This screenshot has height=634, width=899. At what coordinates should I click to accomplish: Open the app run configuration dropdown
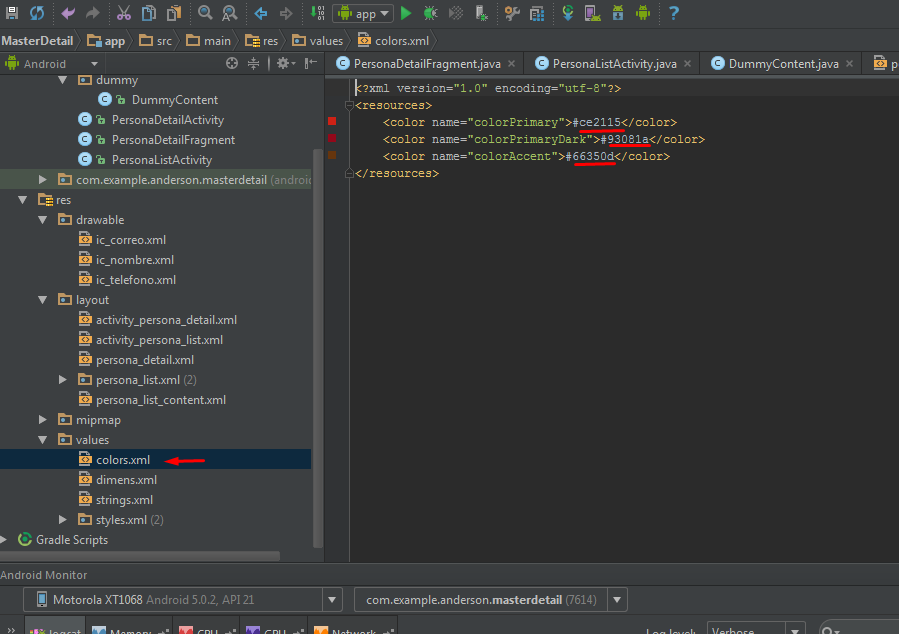pyautogui.click(x=363, y=13)
